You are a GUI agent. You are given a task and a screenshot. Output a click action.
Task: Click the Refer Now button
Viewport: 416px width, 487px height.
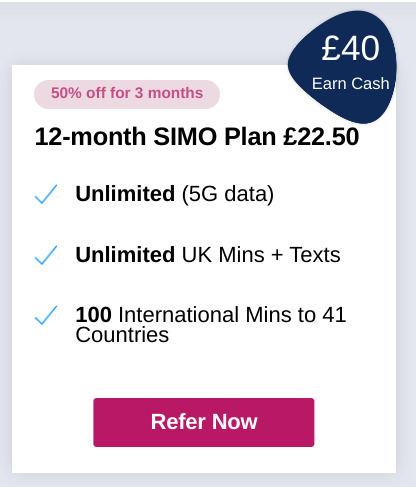(x=204, y=422)
